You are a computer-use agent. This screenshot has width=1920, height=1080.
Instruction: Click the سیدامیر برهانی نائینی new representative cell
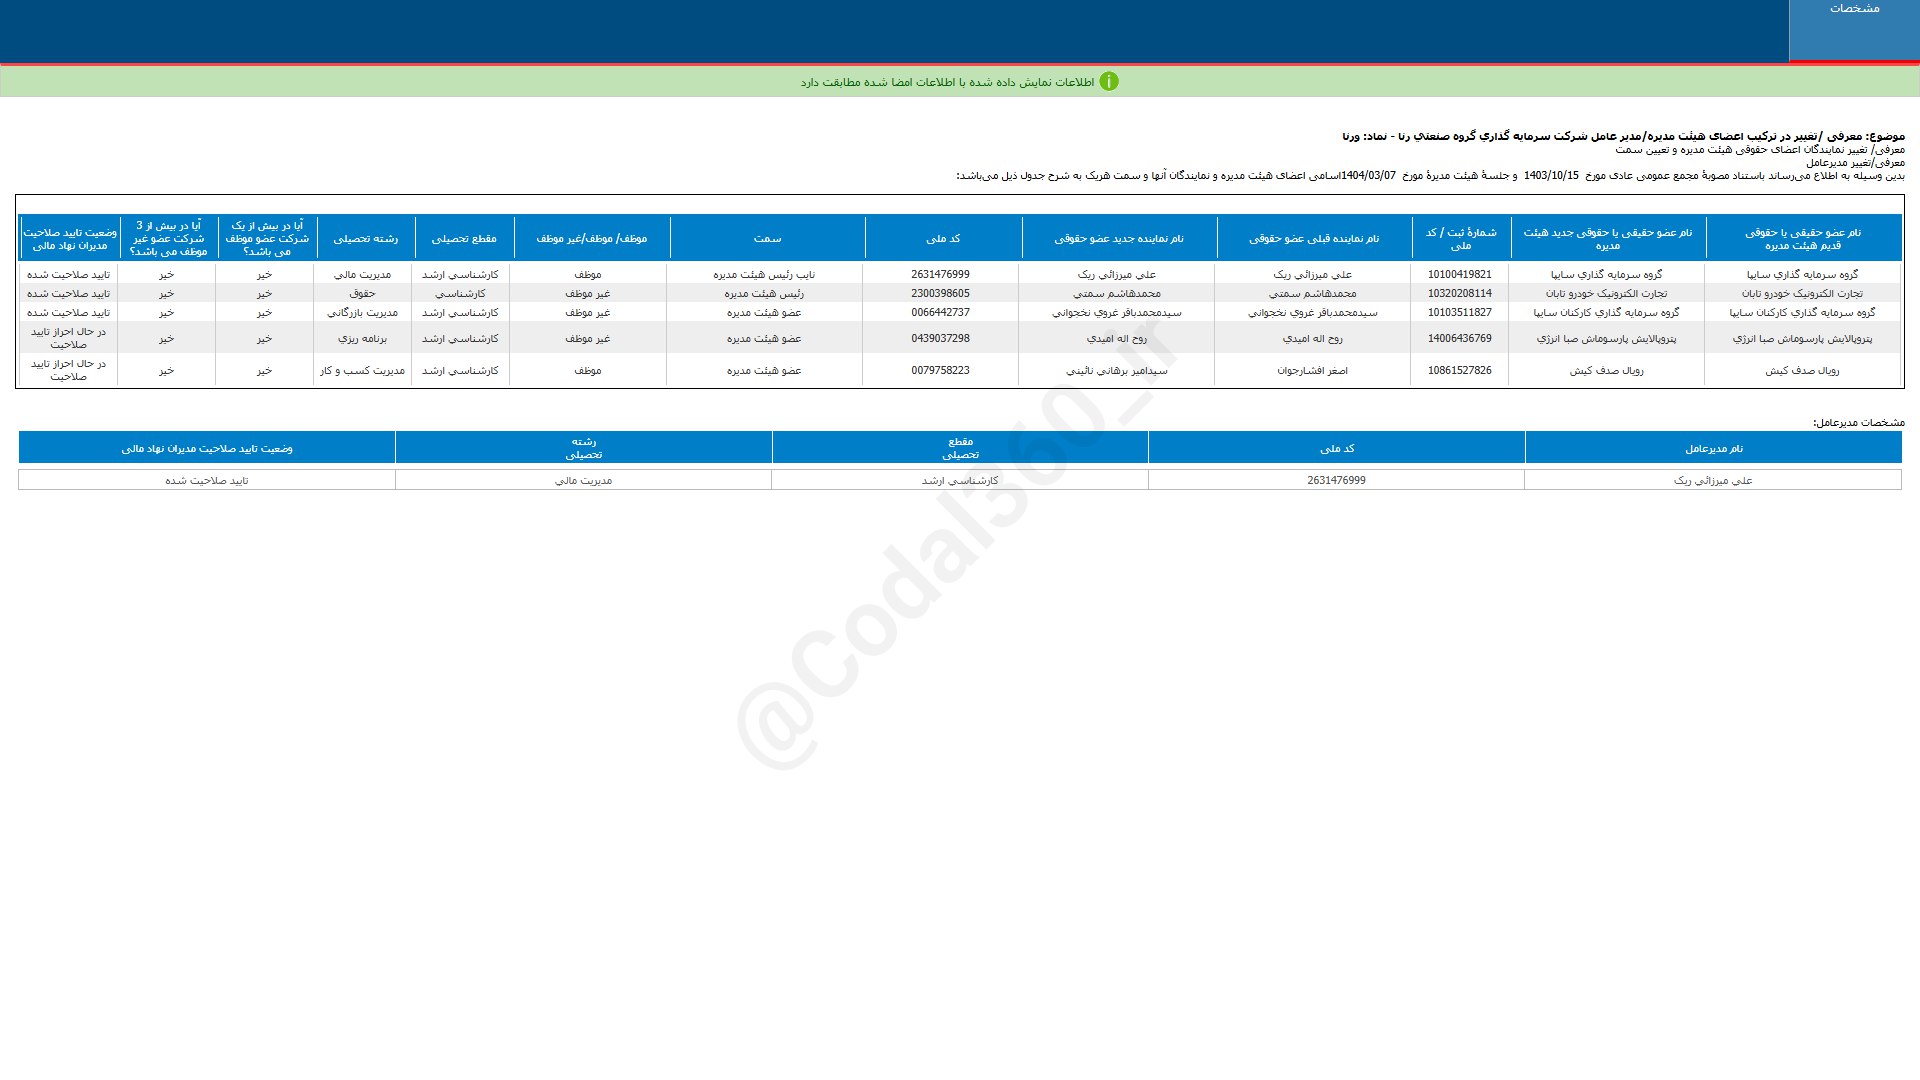(x=1116, y=371)
